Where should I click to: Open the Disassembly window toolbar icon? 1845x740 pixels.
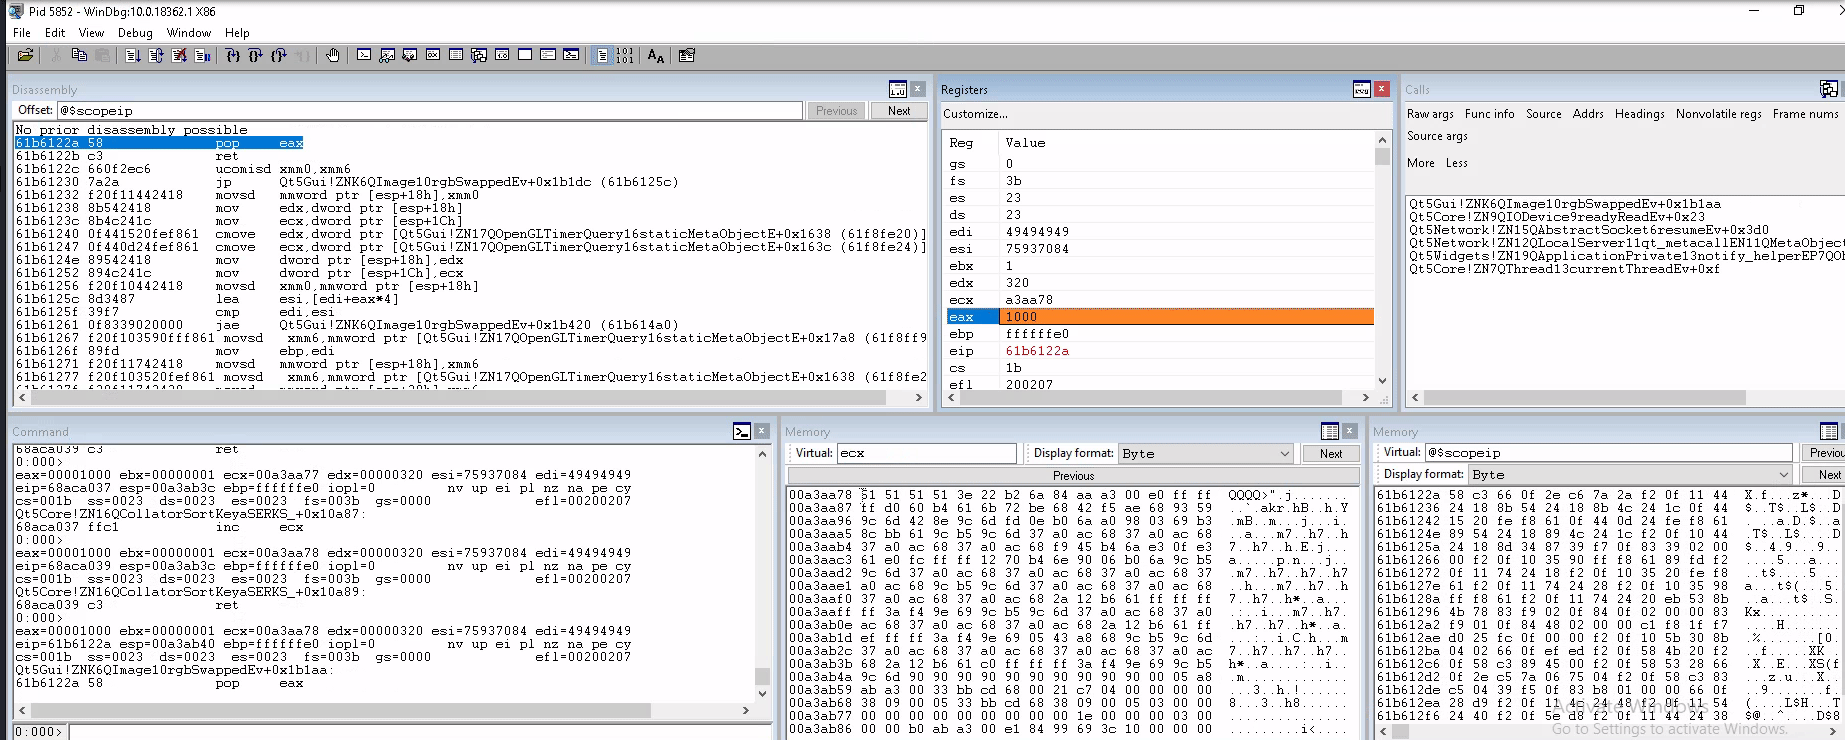(502, 56)
